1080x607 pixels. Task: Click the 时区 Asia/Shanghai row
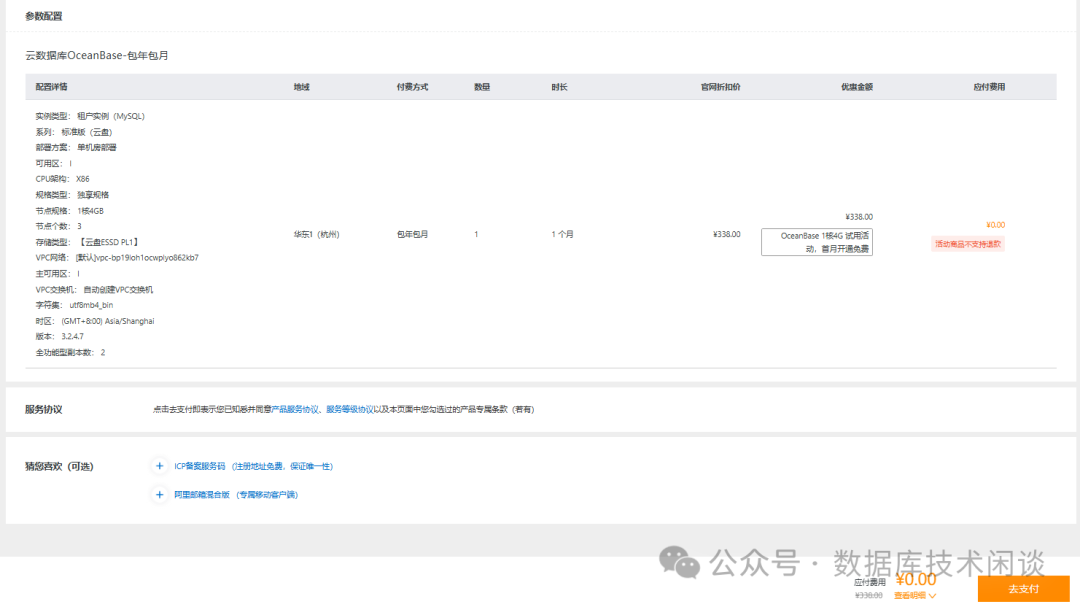pyautogui.click(x=95, y=321)
